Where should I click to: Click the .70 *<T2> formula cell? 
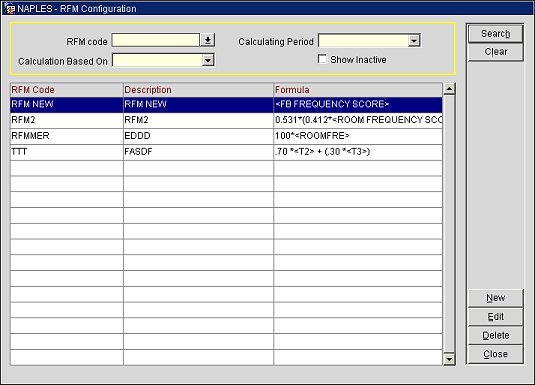click(x=358, y=152)
